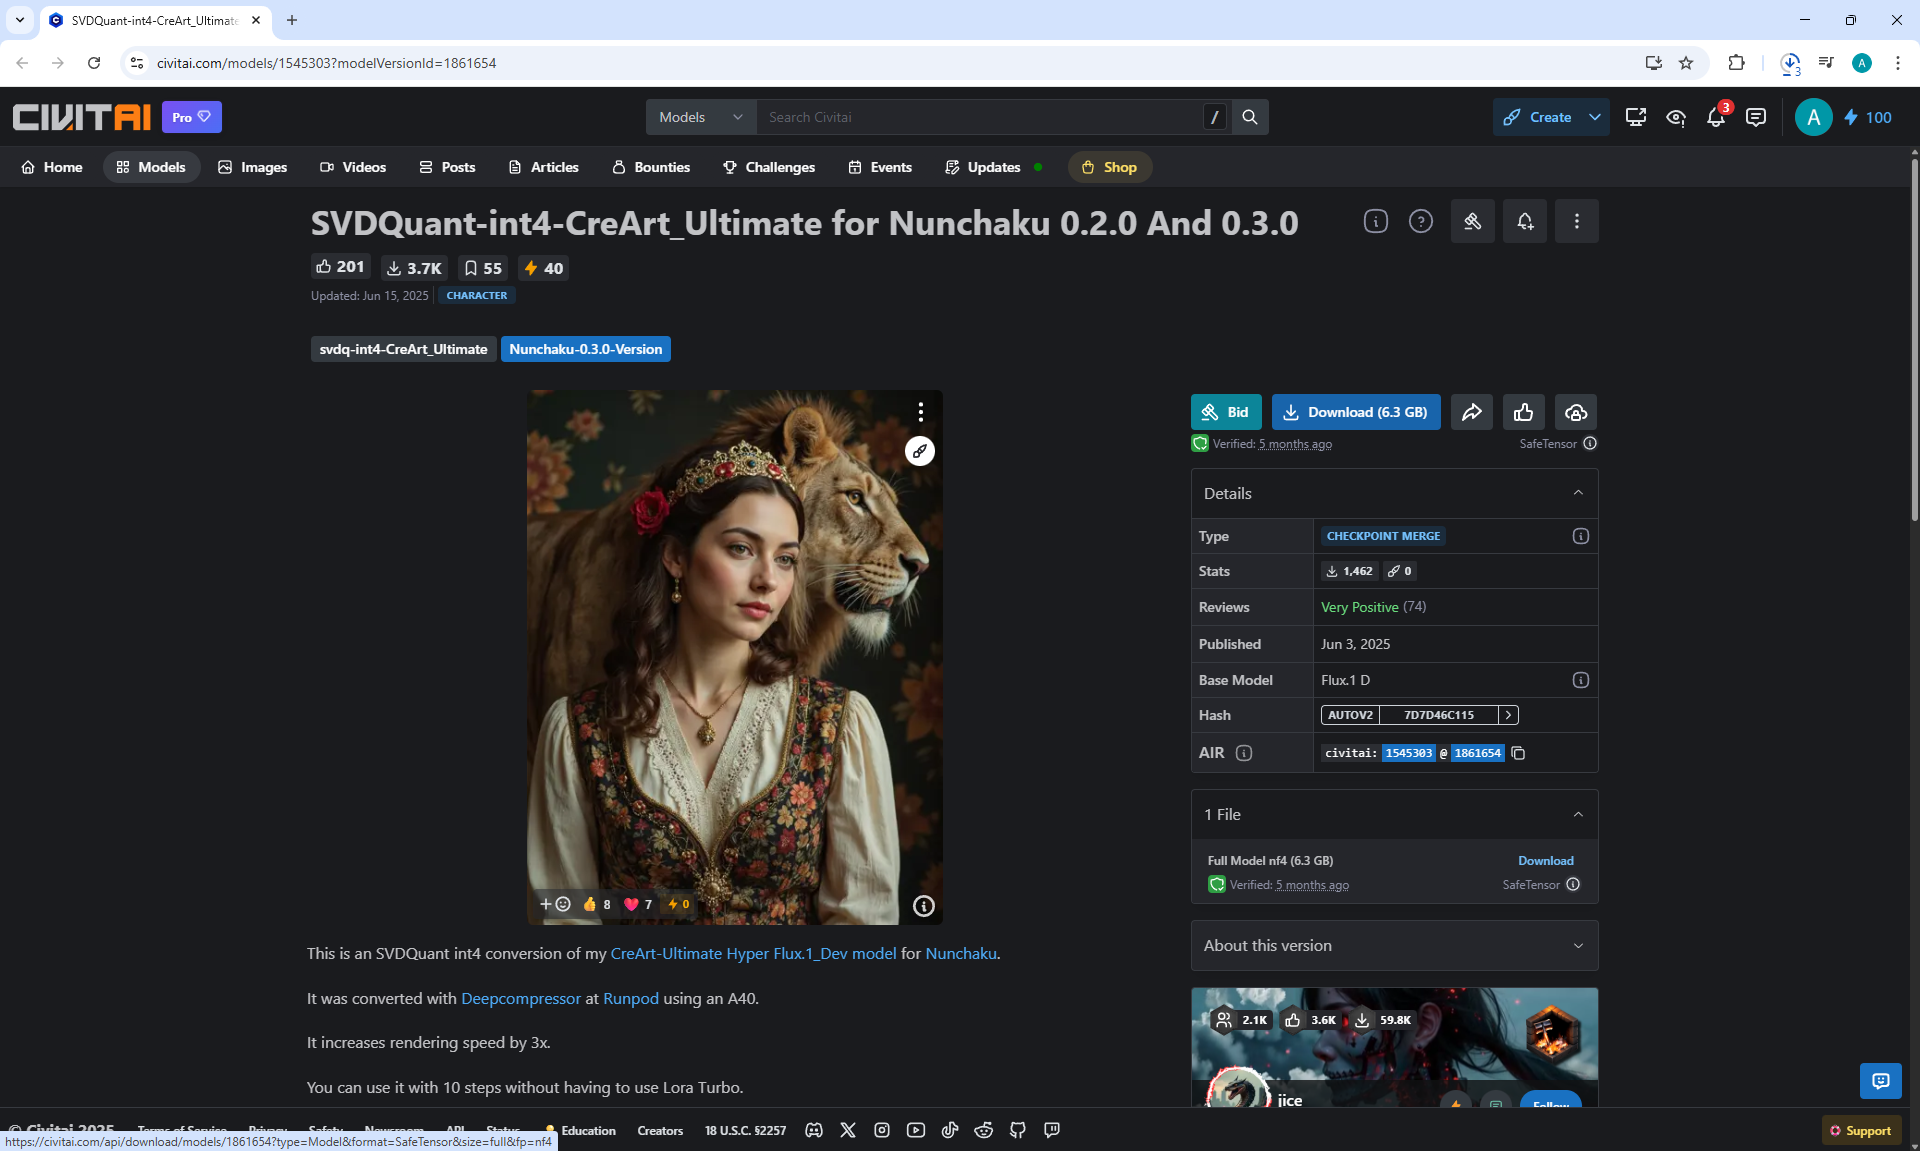Toggle the thumbs-up reaction on image

click(x=597, y=904)
